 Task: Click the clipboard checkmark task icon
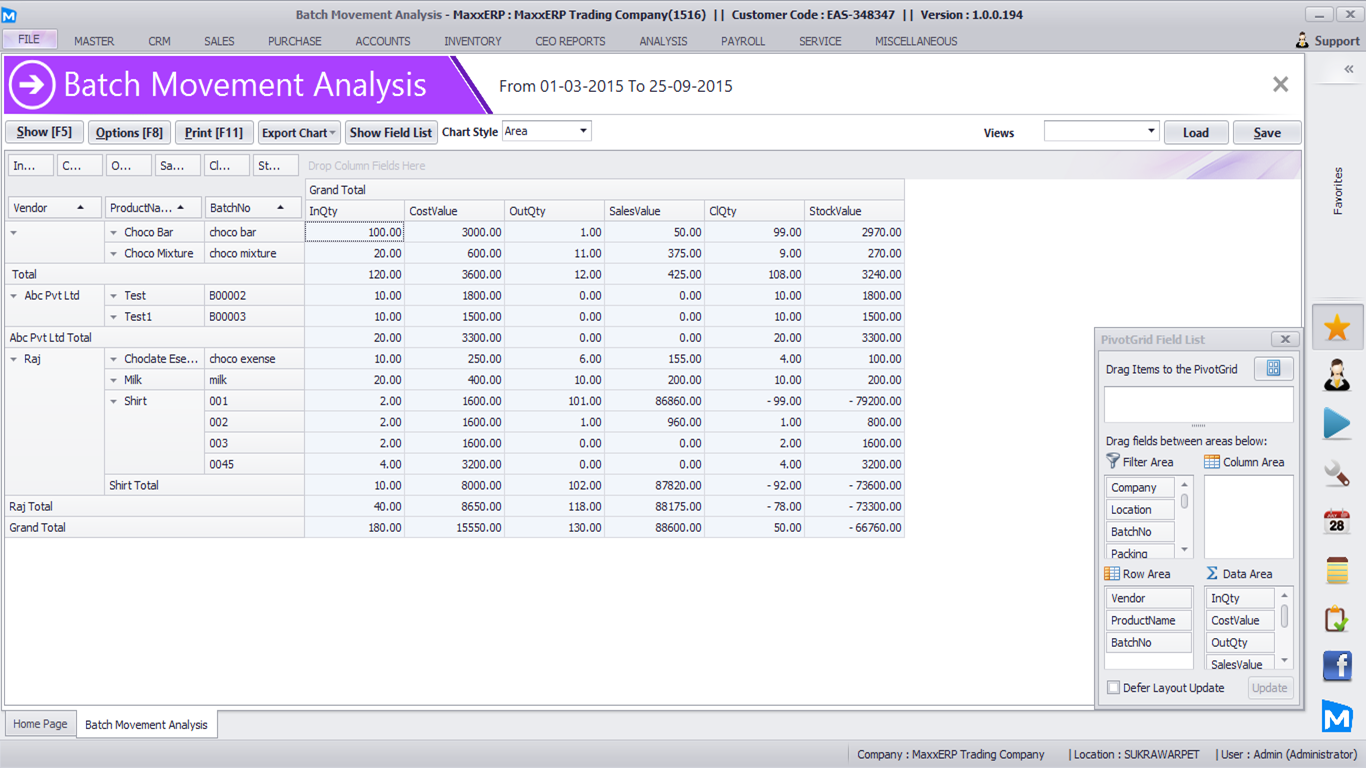click(1337, 619)
